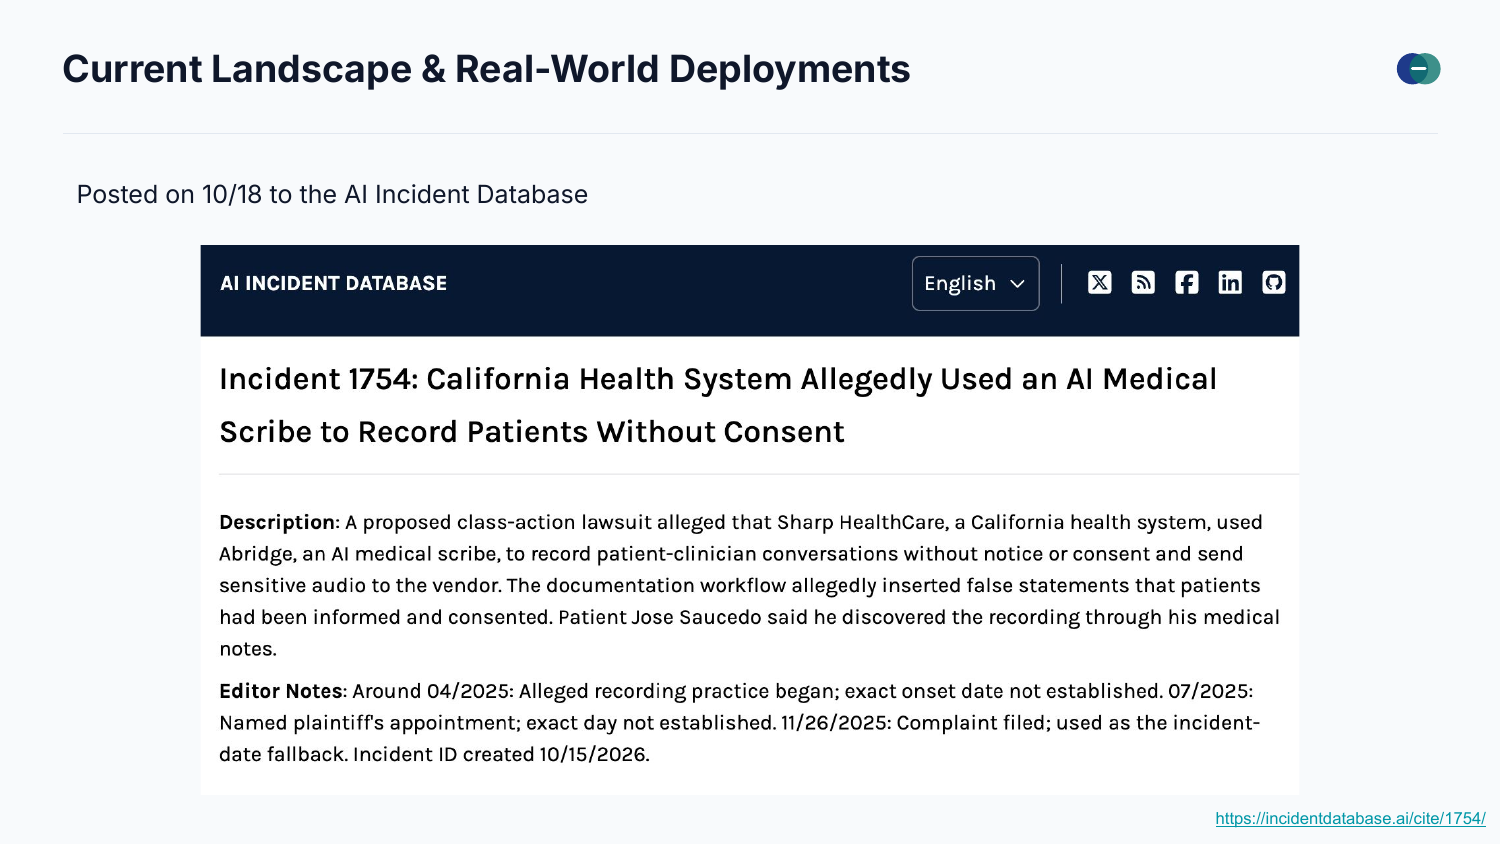The height and width of the screenshot is (844, 1500).
Task: Open the GitHub icon
Action: 1274,283
